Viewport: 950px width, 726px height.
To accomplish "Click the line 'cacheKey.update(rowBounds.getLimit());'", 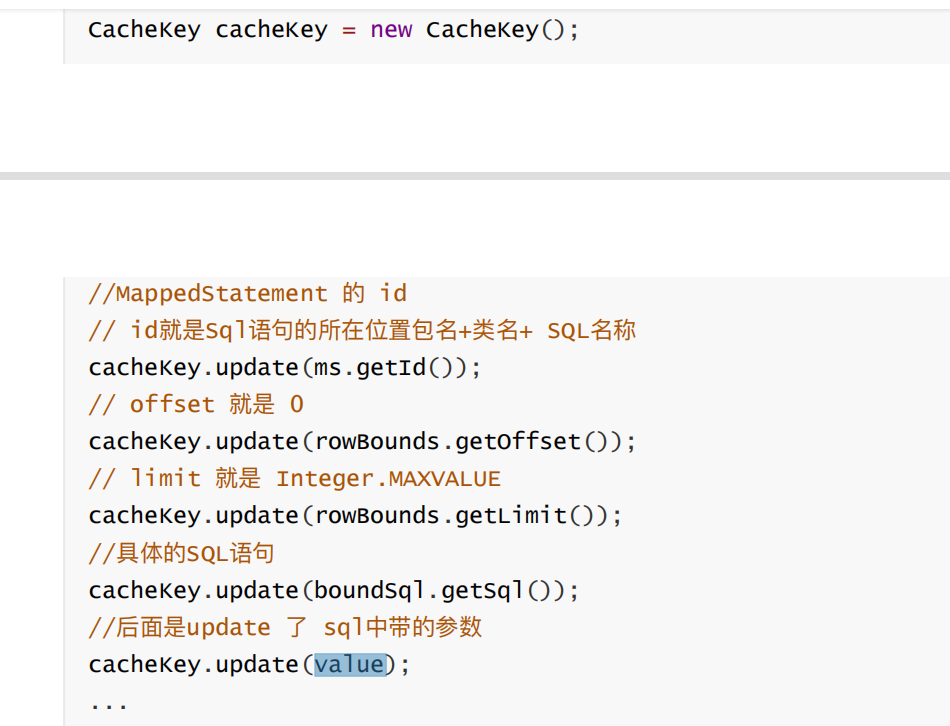I will (355, 516).
